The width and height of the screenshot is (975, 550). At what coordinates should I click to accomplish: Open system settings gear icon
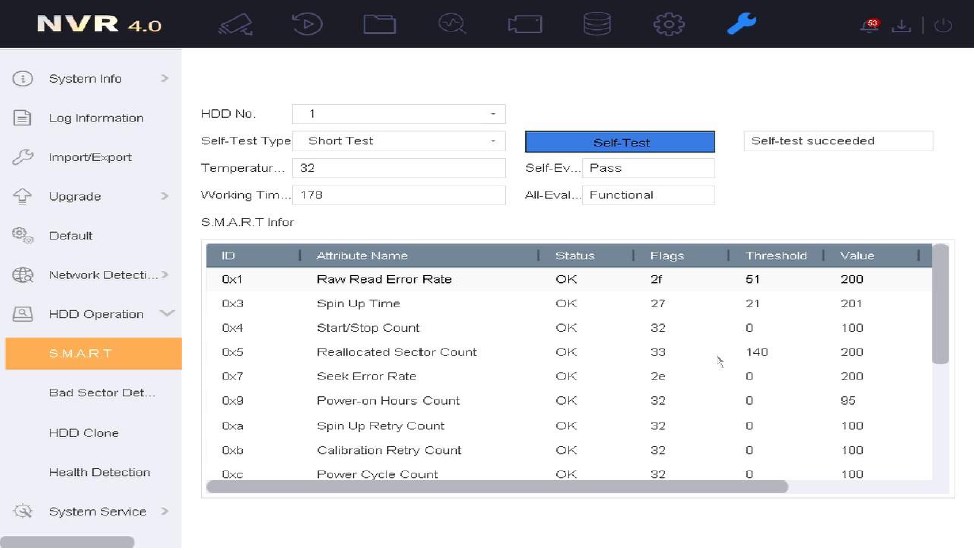pyautogui.click(x=668, y=24)
